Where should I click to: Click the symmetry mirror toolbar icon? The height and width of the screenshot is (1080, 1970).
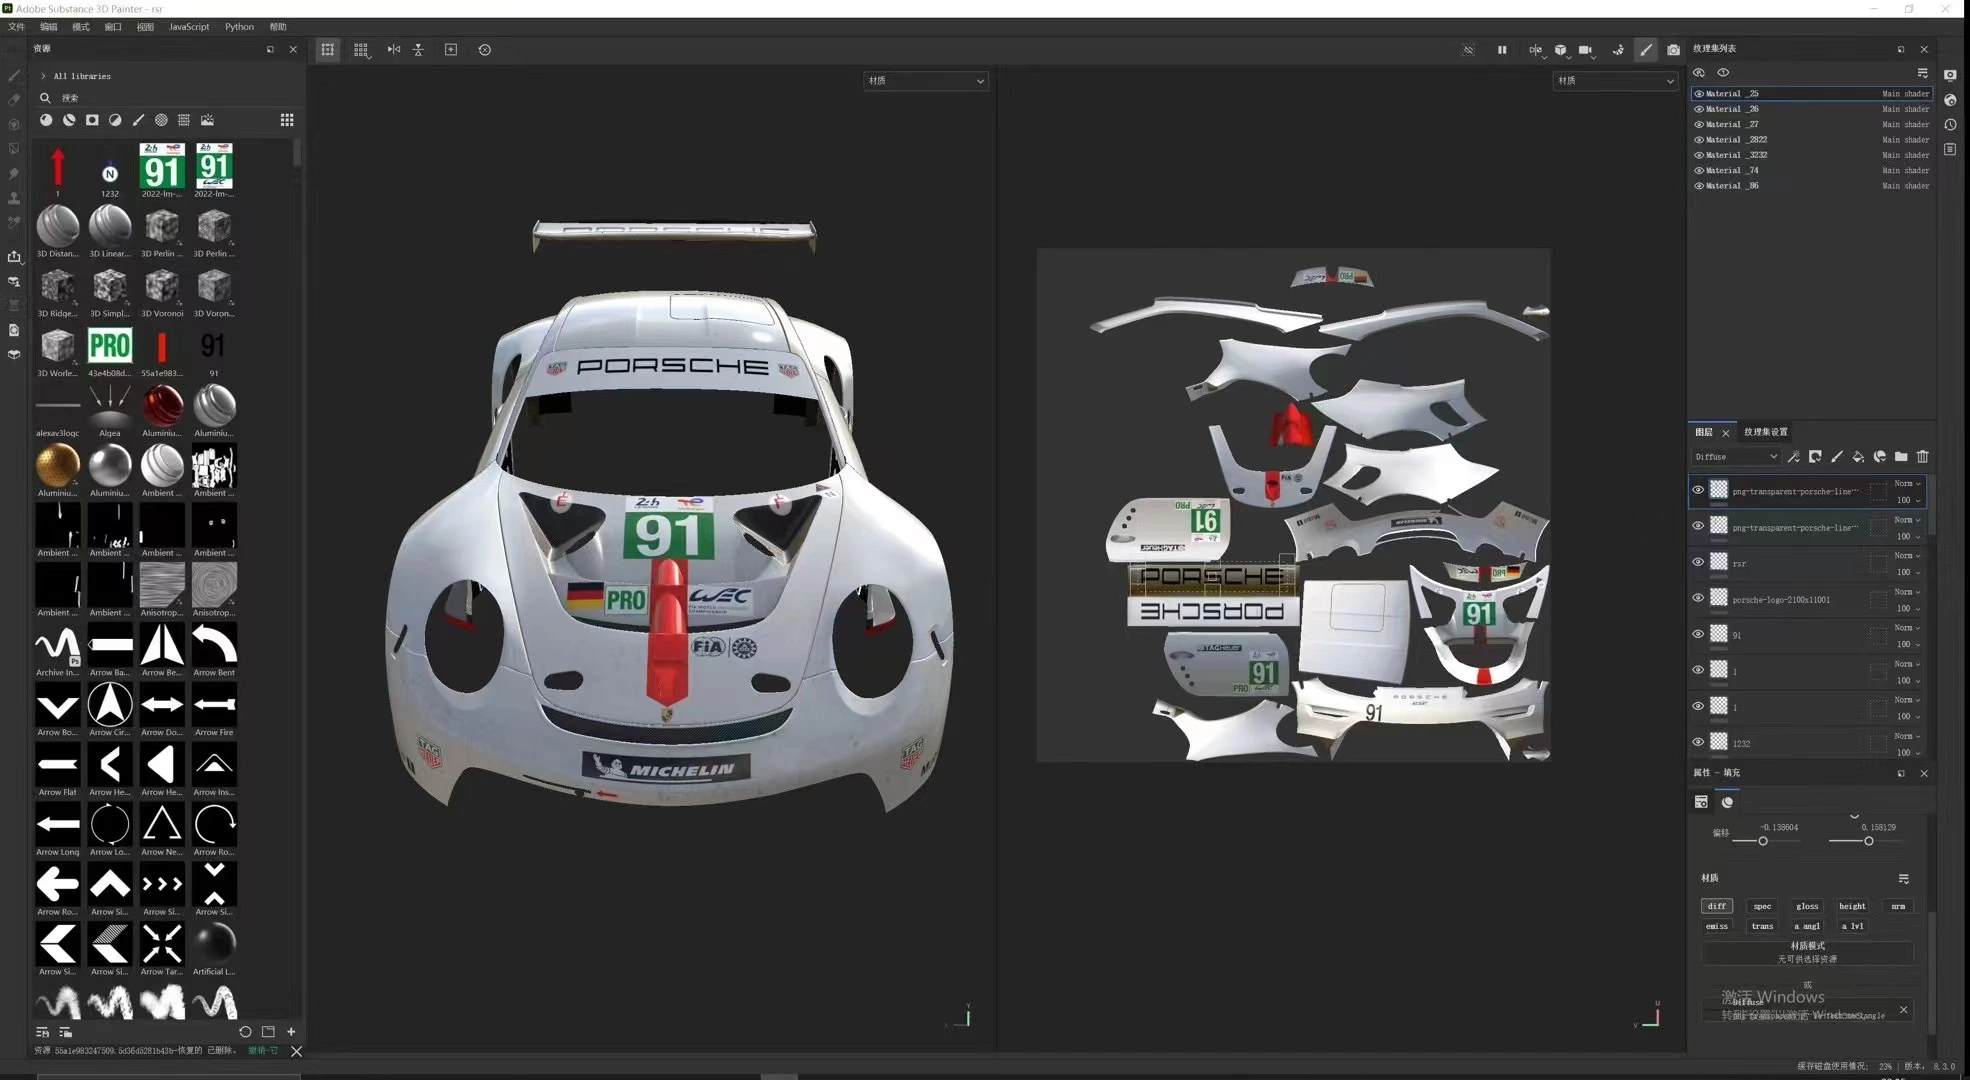click(x=394, y=49)
